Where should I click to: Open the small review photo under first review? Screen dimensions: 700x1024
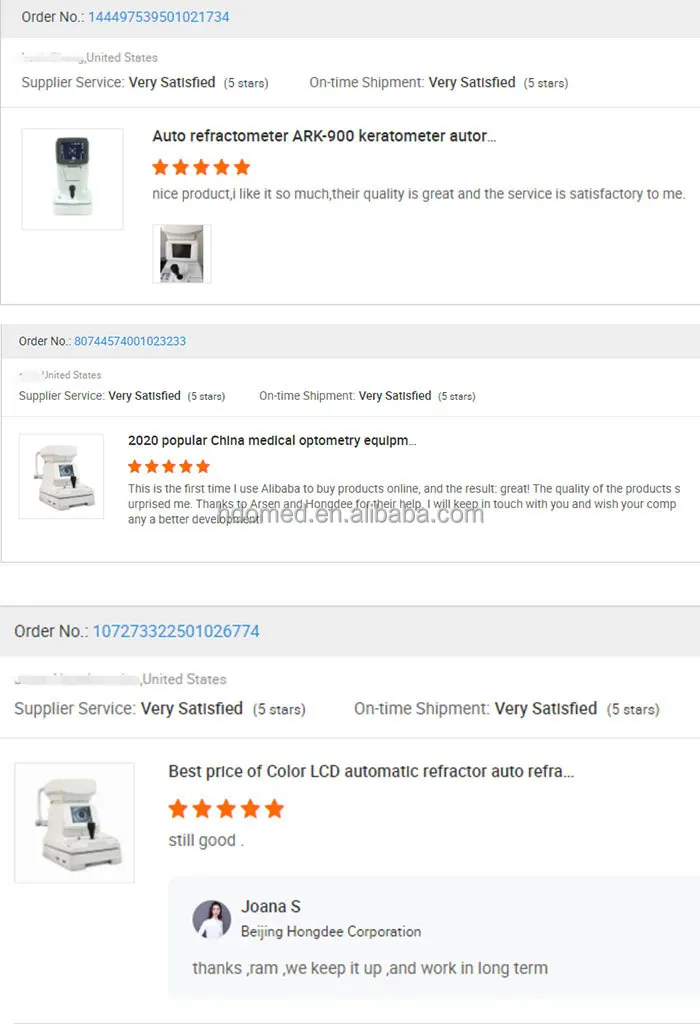pyautogui.click(x=182, y=254)
